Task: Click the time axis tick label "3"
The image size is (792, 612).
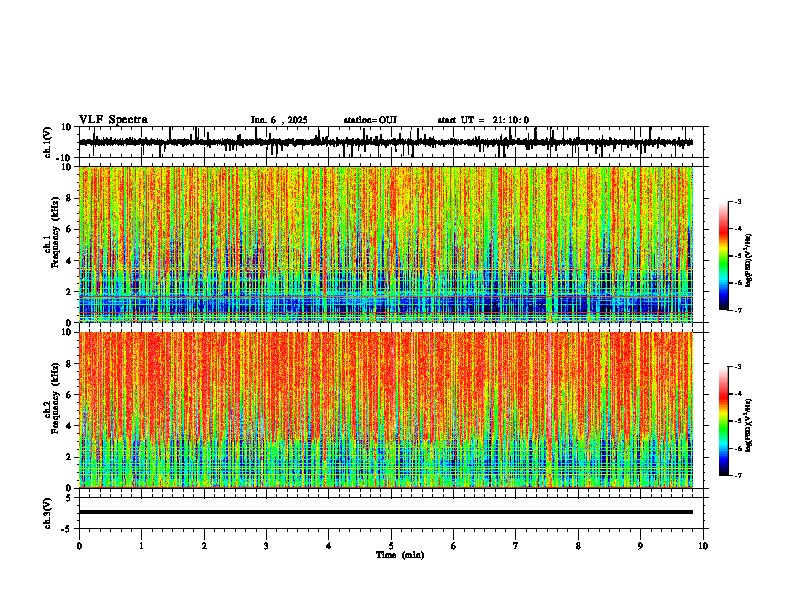Action: pyautogui.click(x=266, y=546)
